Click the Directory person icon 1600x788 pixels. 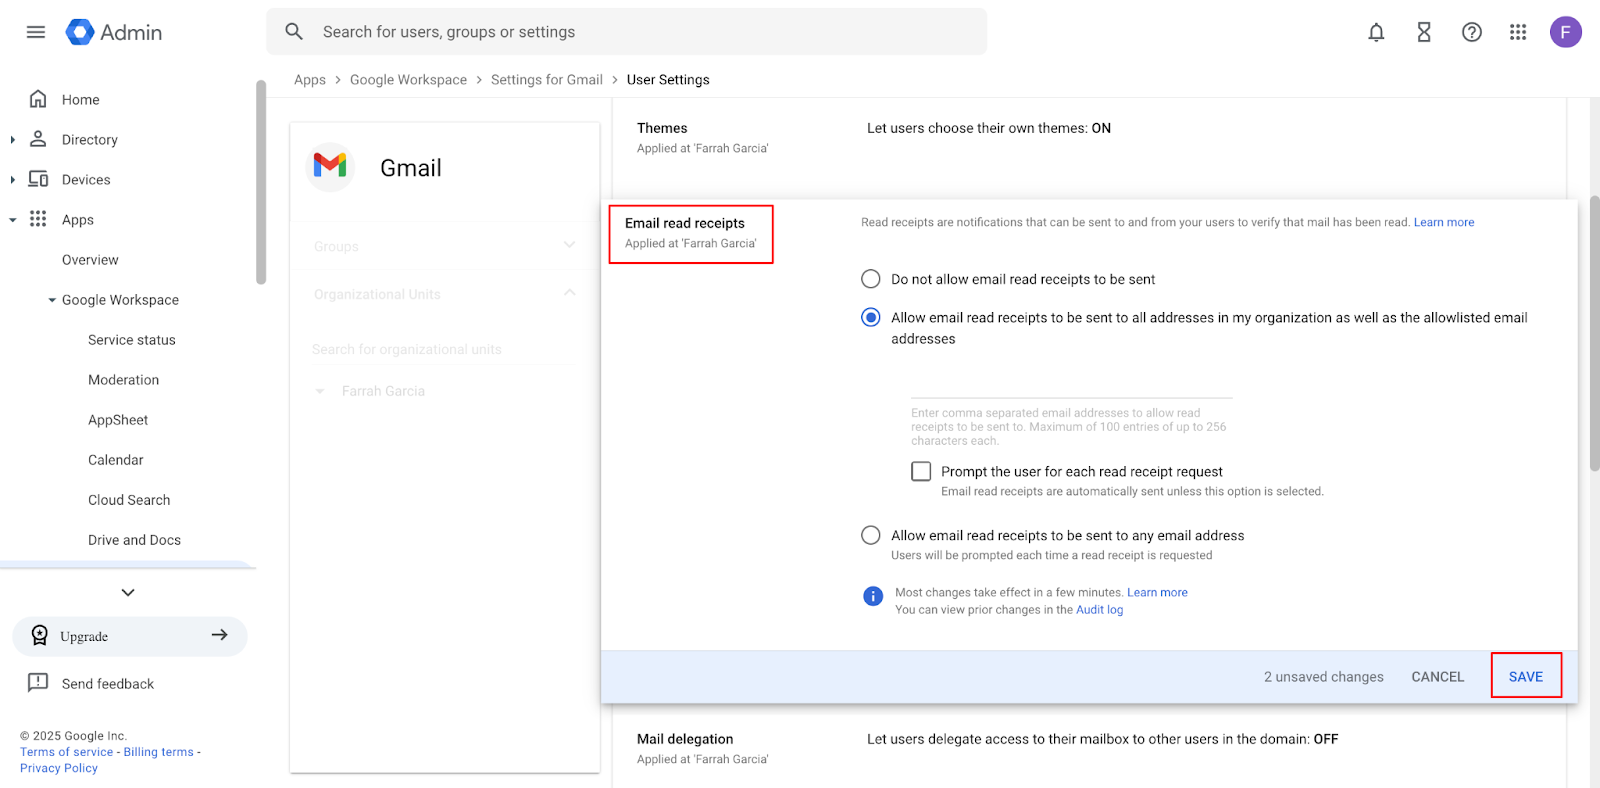pyautogui.click(x=38, y=139)
